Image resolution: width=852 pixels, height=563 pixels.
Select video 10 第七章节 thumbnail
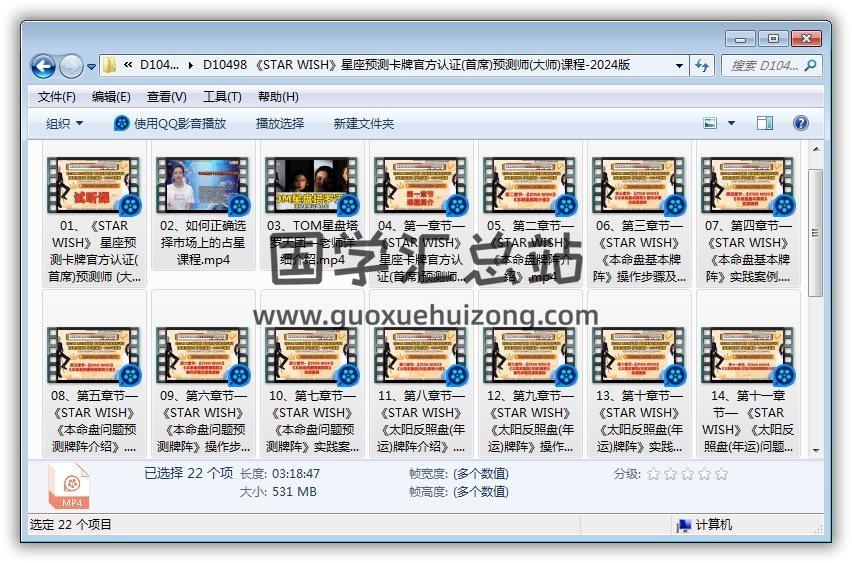point(312,355)
